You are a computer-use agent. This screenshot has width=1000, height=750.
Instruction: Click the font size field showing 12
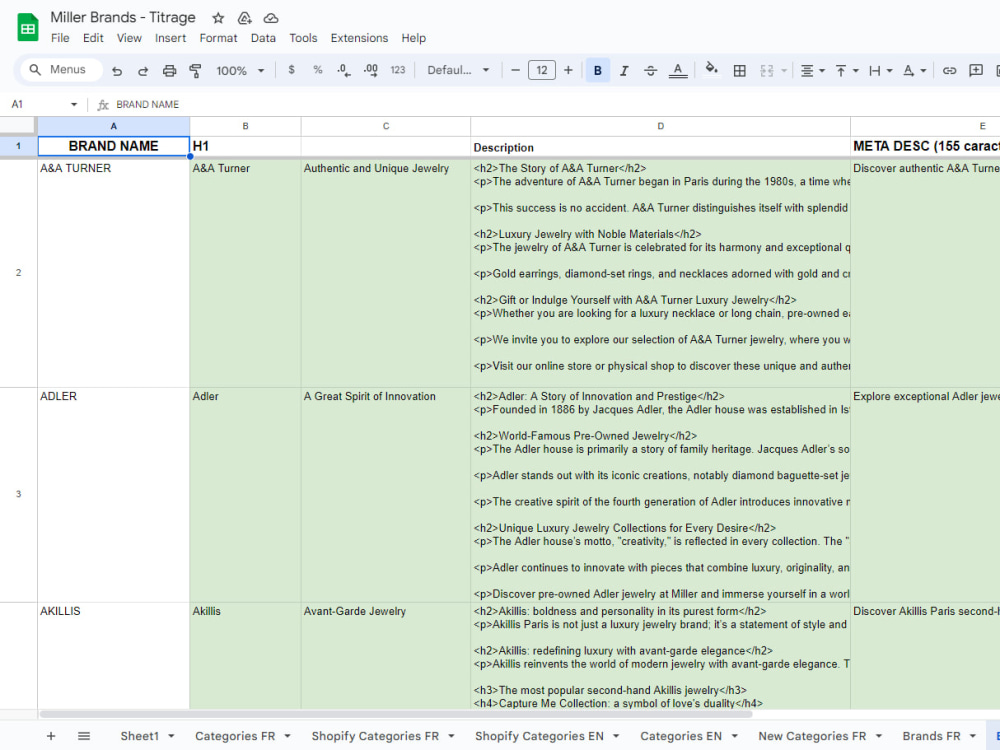click(541, 70)
